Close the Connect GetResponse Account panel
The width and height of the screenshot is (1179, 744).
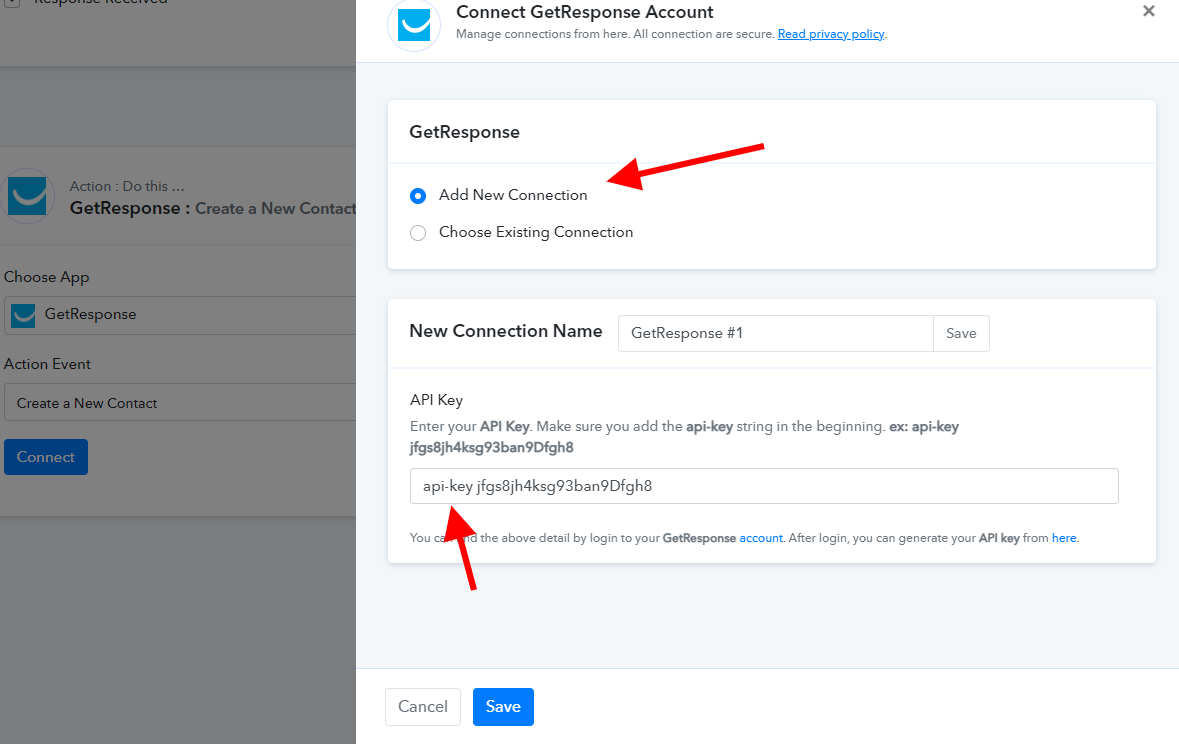click(1149, 11)
